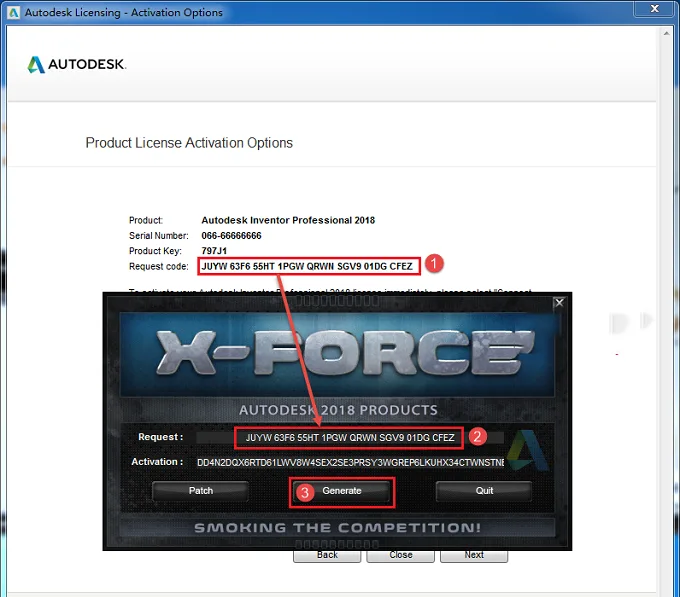Click the Autodesk logo in the header
Viewport: 680px width, 597px height.
point(77,65)
